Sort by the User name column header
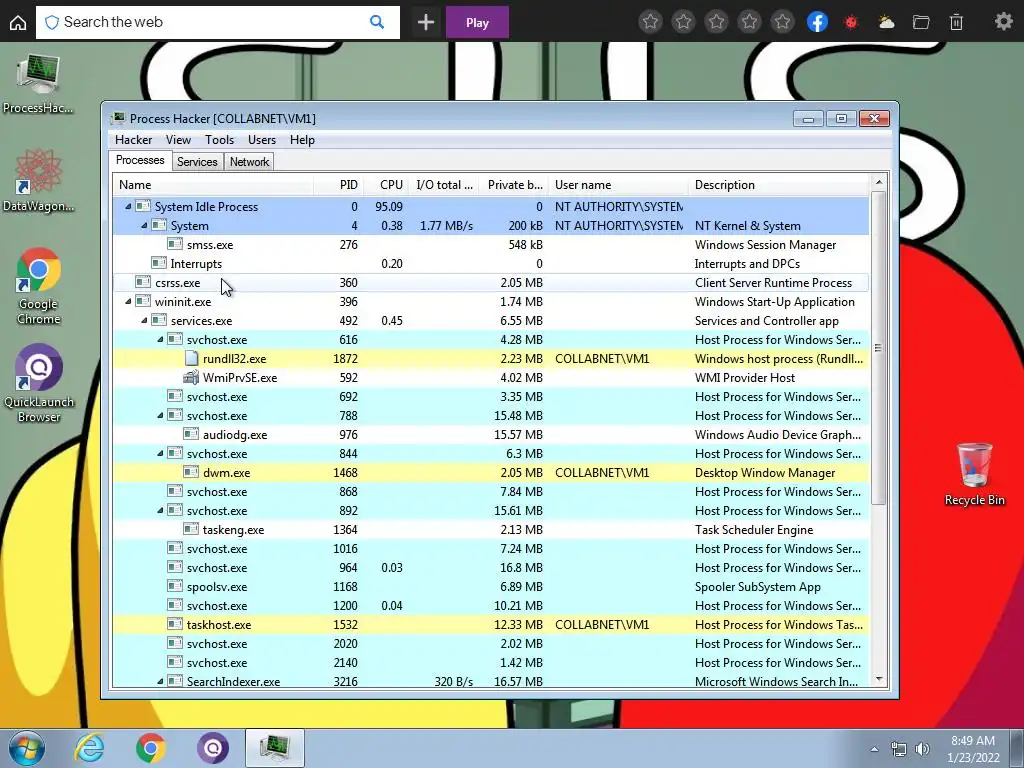 pos(618,185)
